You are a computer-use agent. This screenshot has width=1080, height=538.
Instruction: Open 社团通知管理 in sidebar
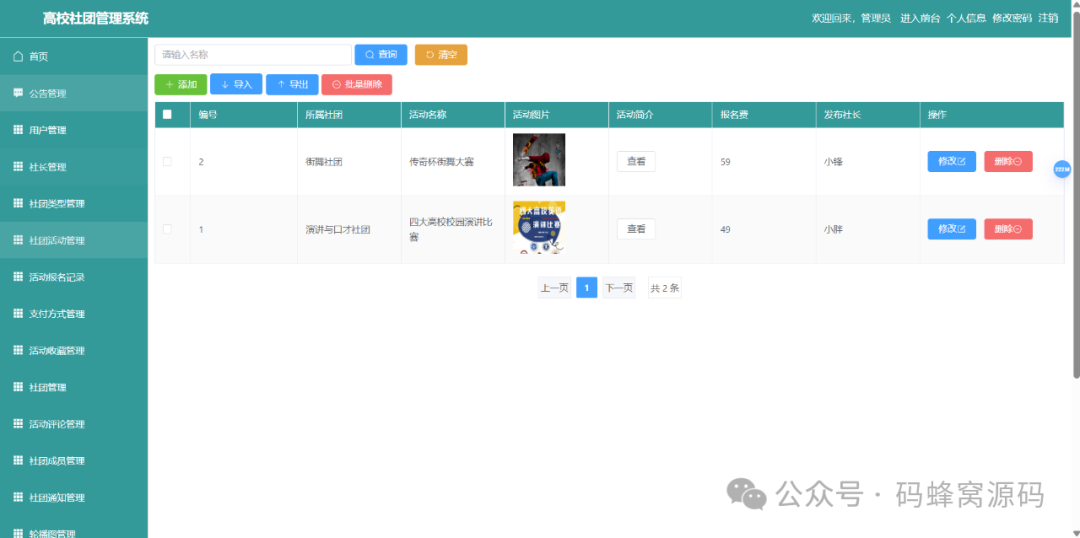click(x=74, y=497)
